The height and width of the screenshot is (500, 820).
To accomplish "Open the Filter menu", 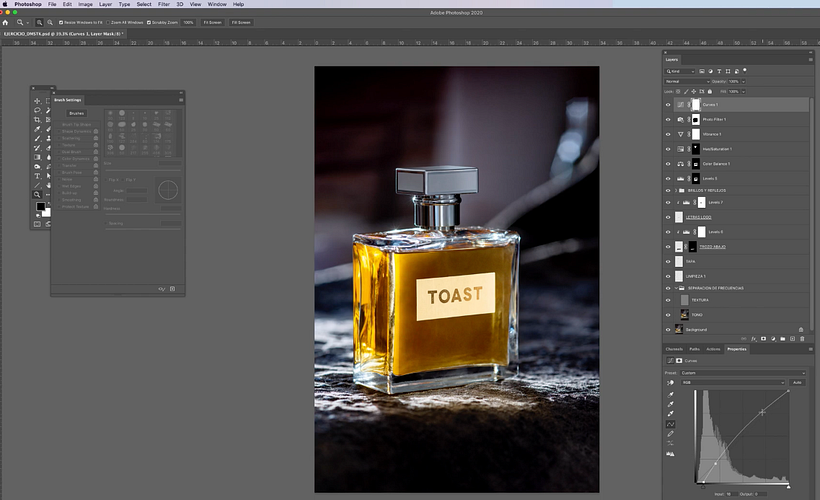I will click(x=163, y=4).
